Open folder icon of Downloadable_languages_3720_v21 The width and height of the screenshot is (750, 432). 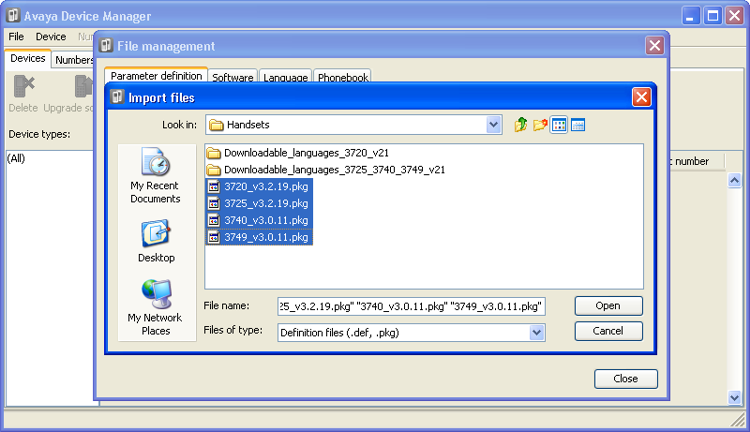pyautogui.click(x=214, y=153)
